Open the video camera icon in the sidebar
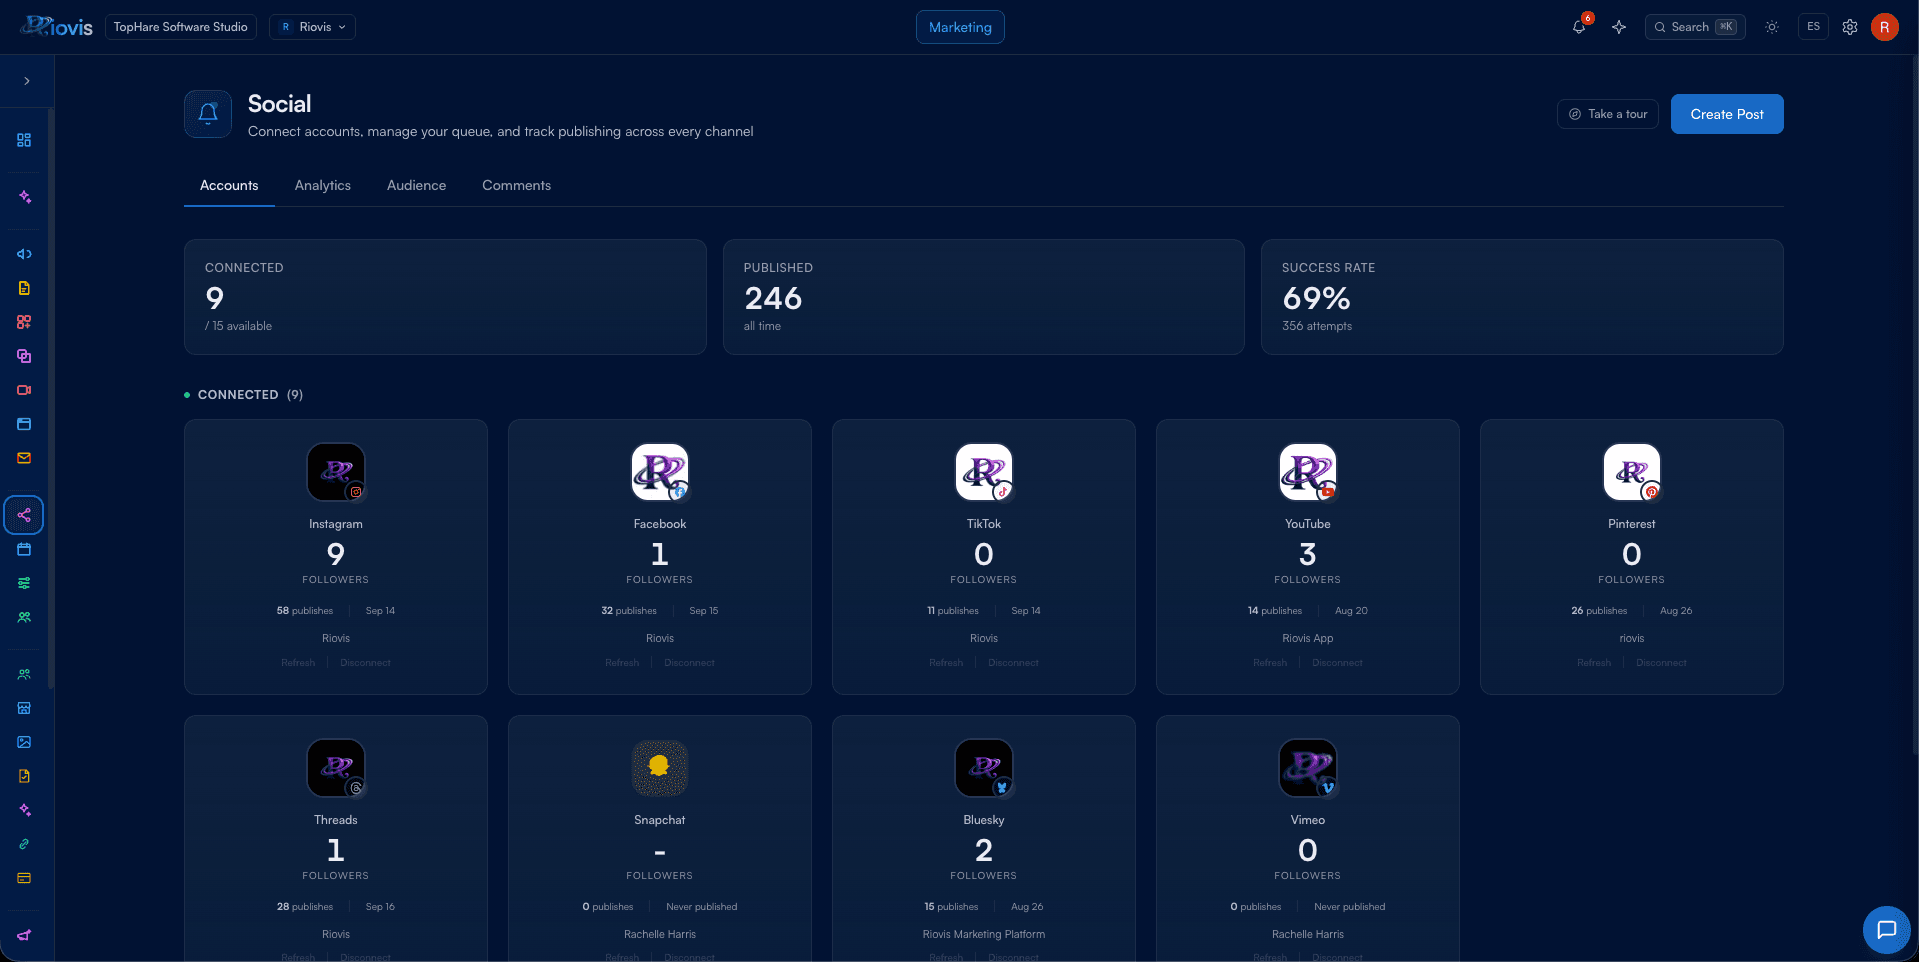Image resolution: width=1919 pixels, height=962 pixels. 24,390
